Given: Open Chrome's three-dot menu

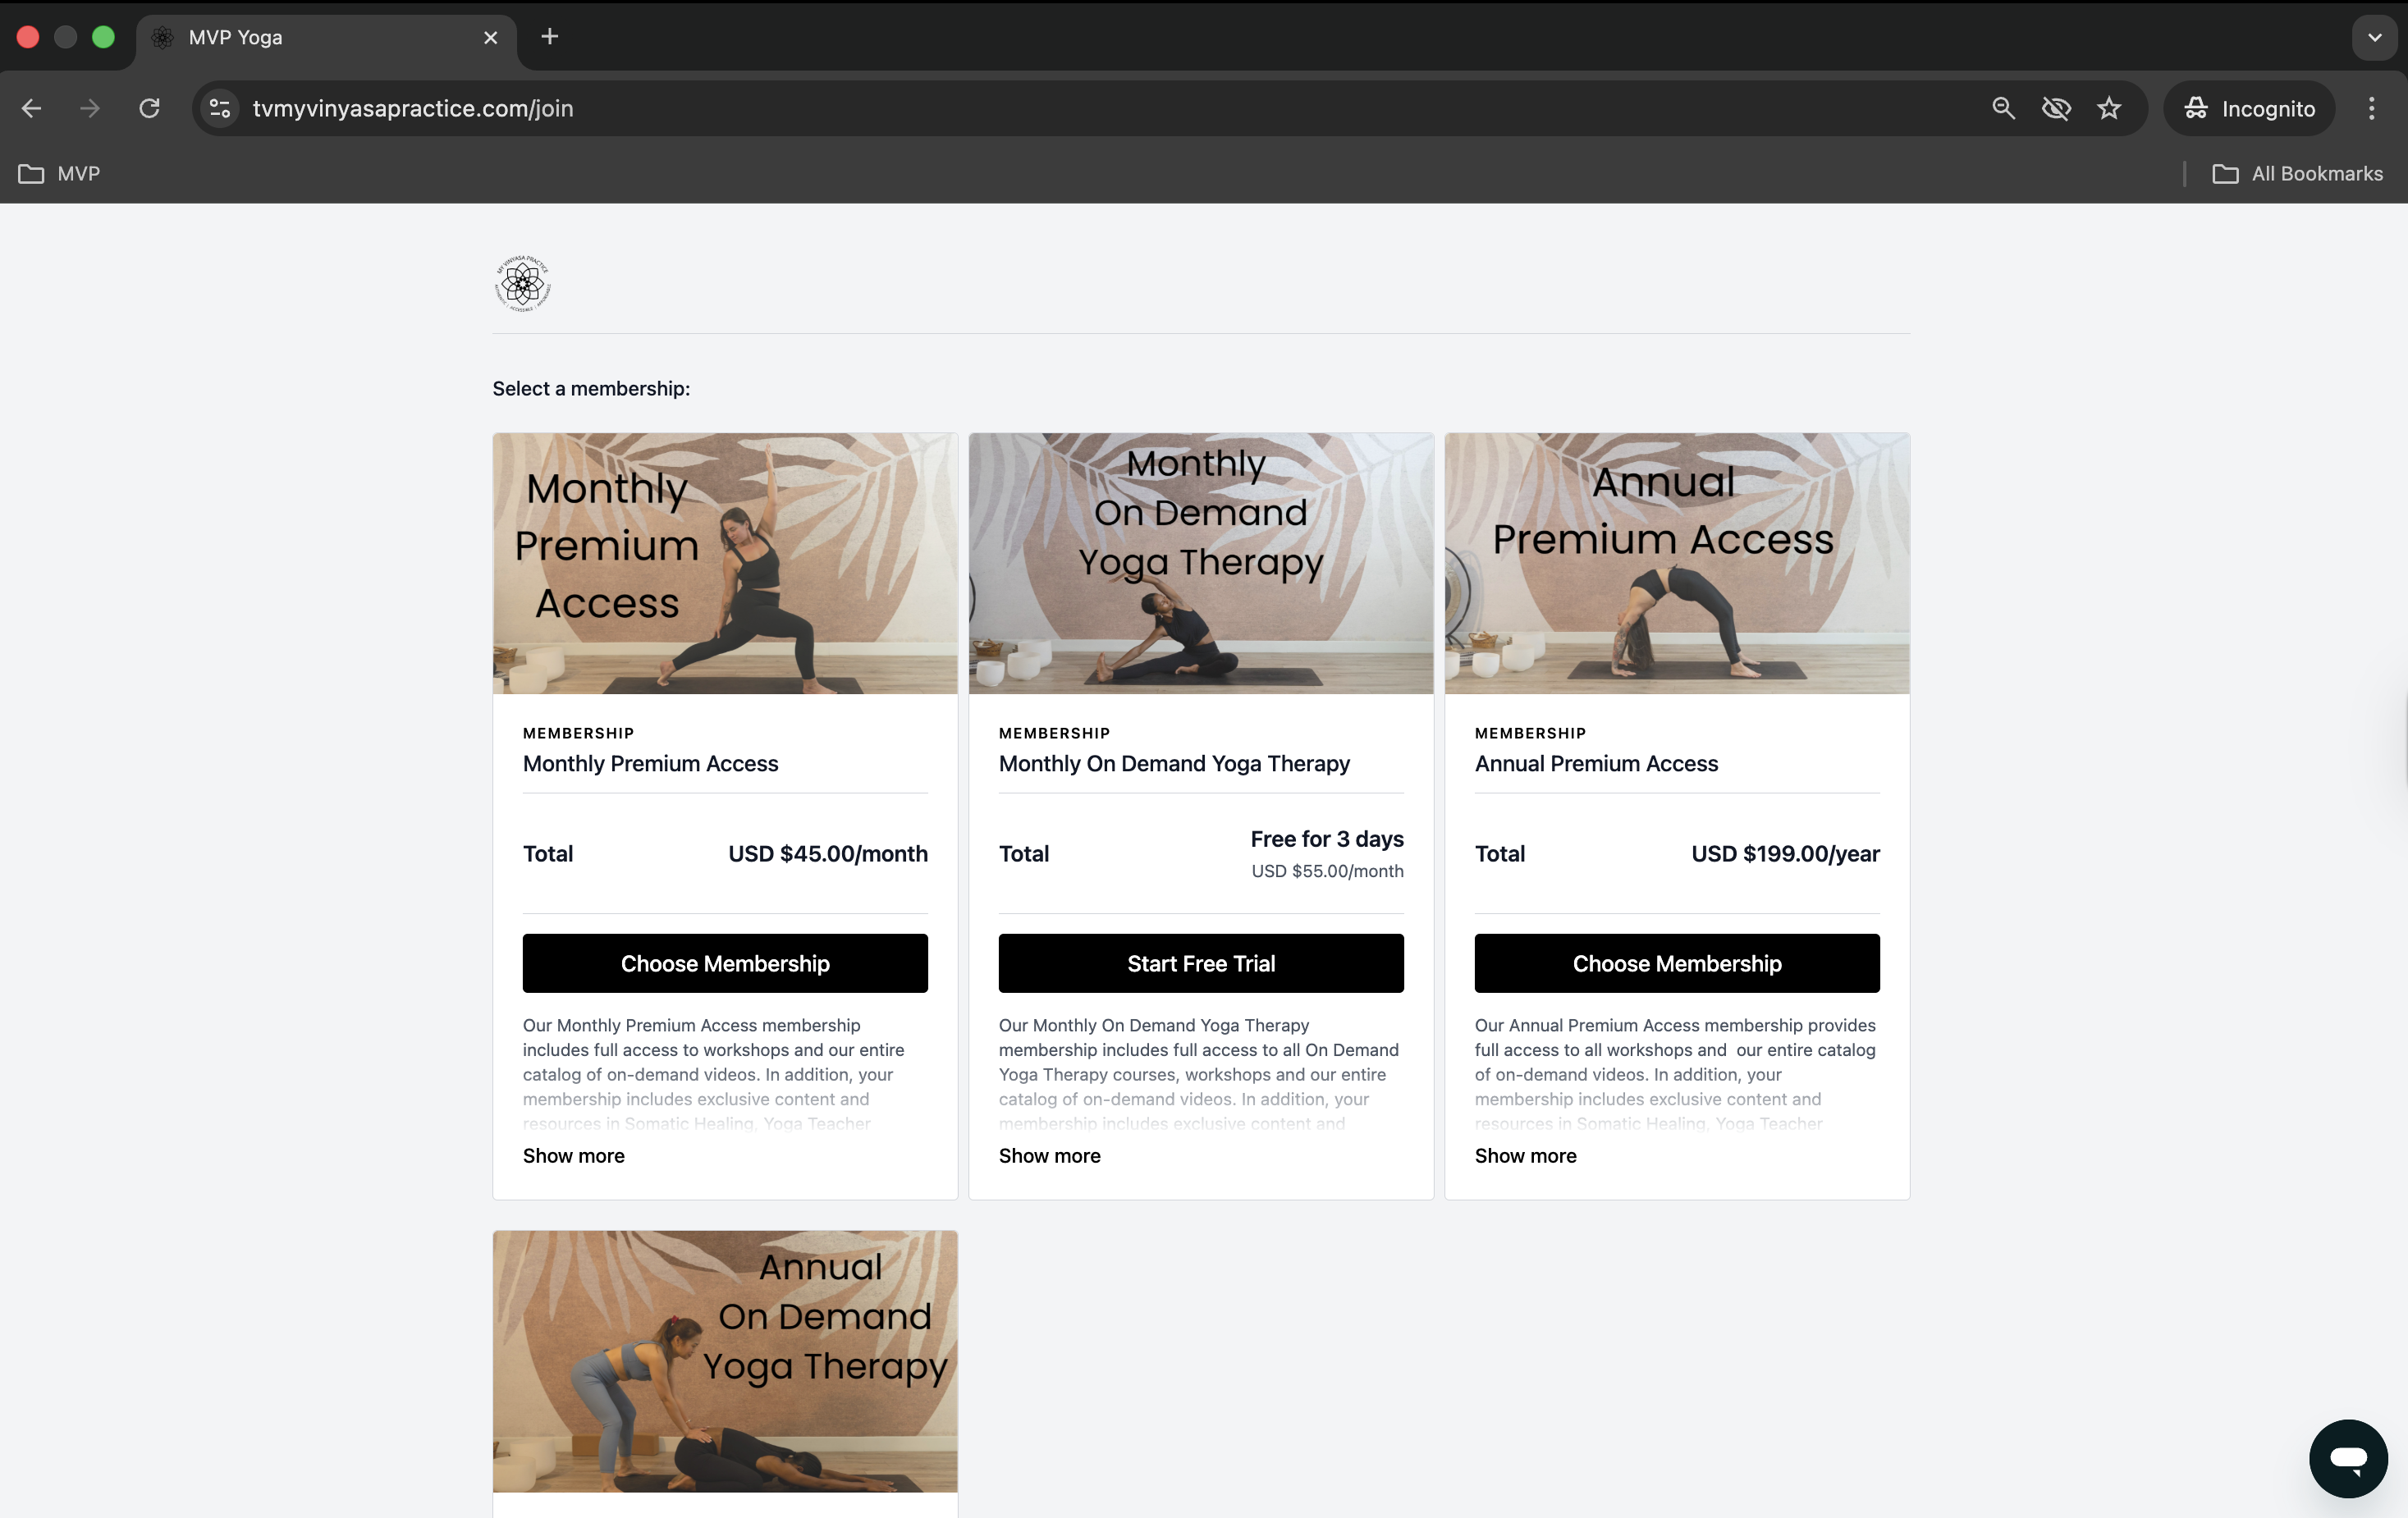Looking at the screenshot, I should pyautogui.click(x=2371, y=108).
